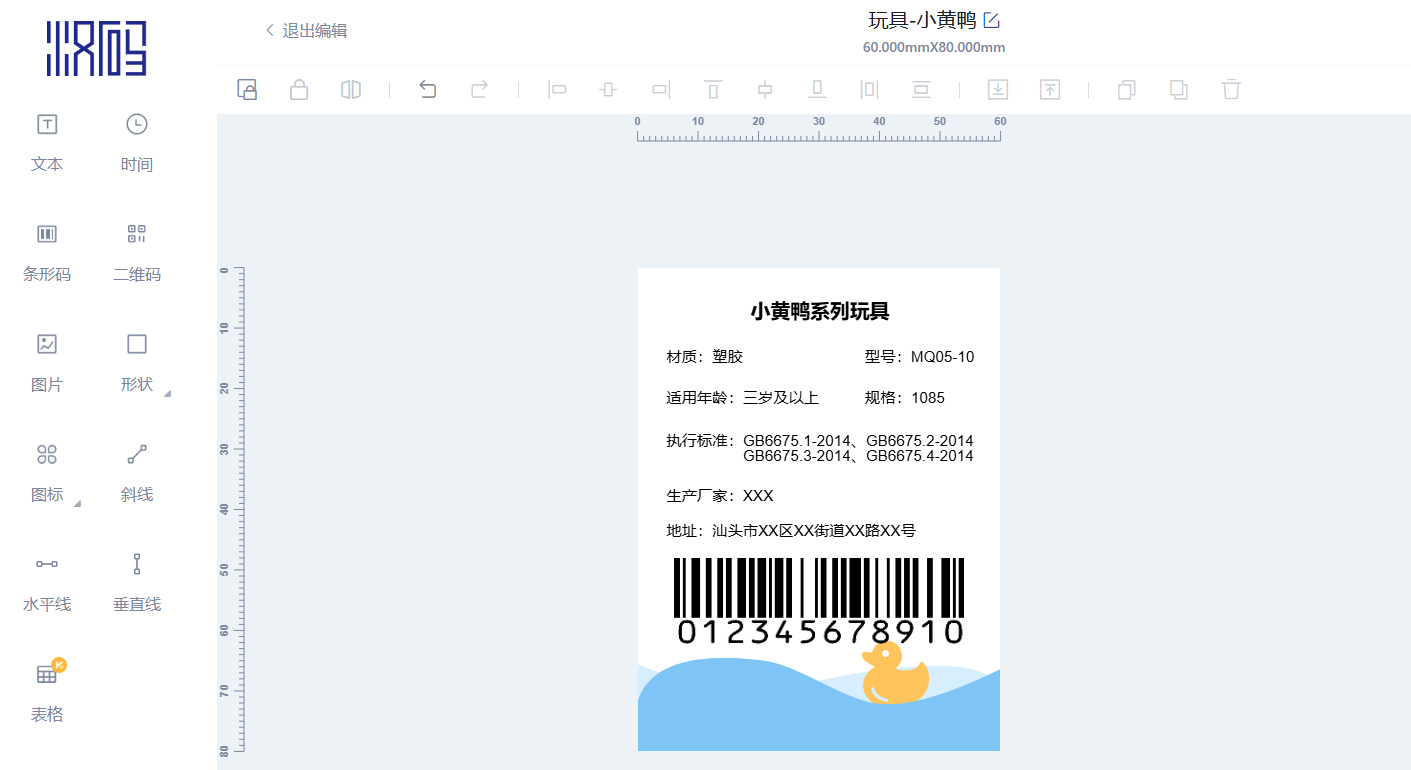Screen dimensions: 1411x770
Task: Insert a 图片 image element
Action: [x=47, y=362]
